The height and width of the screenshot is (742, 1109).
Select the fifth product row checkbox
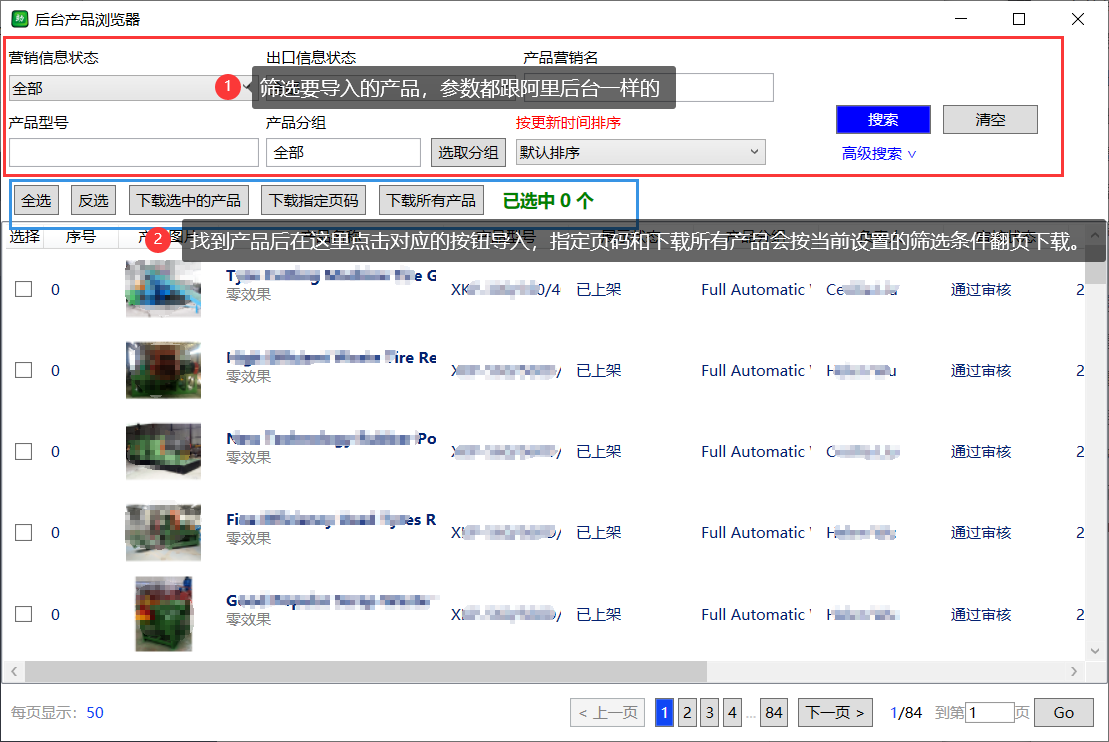click(x=23, y=614)
